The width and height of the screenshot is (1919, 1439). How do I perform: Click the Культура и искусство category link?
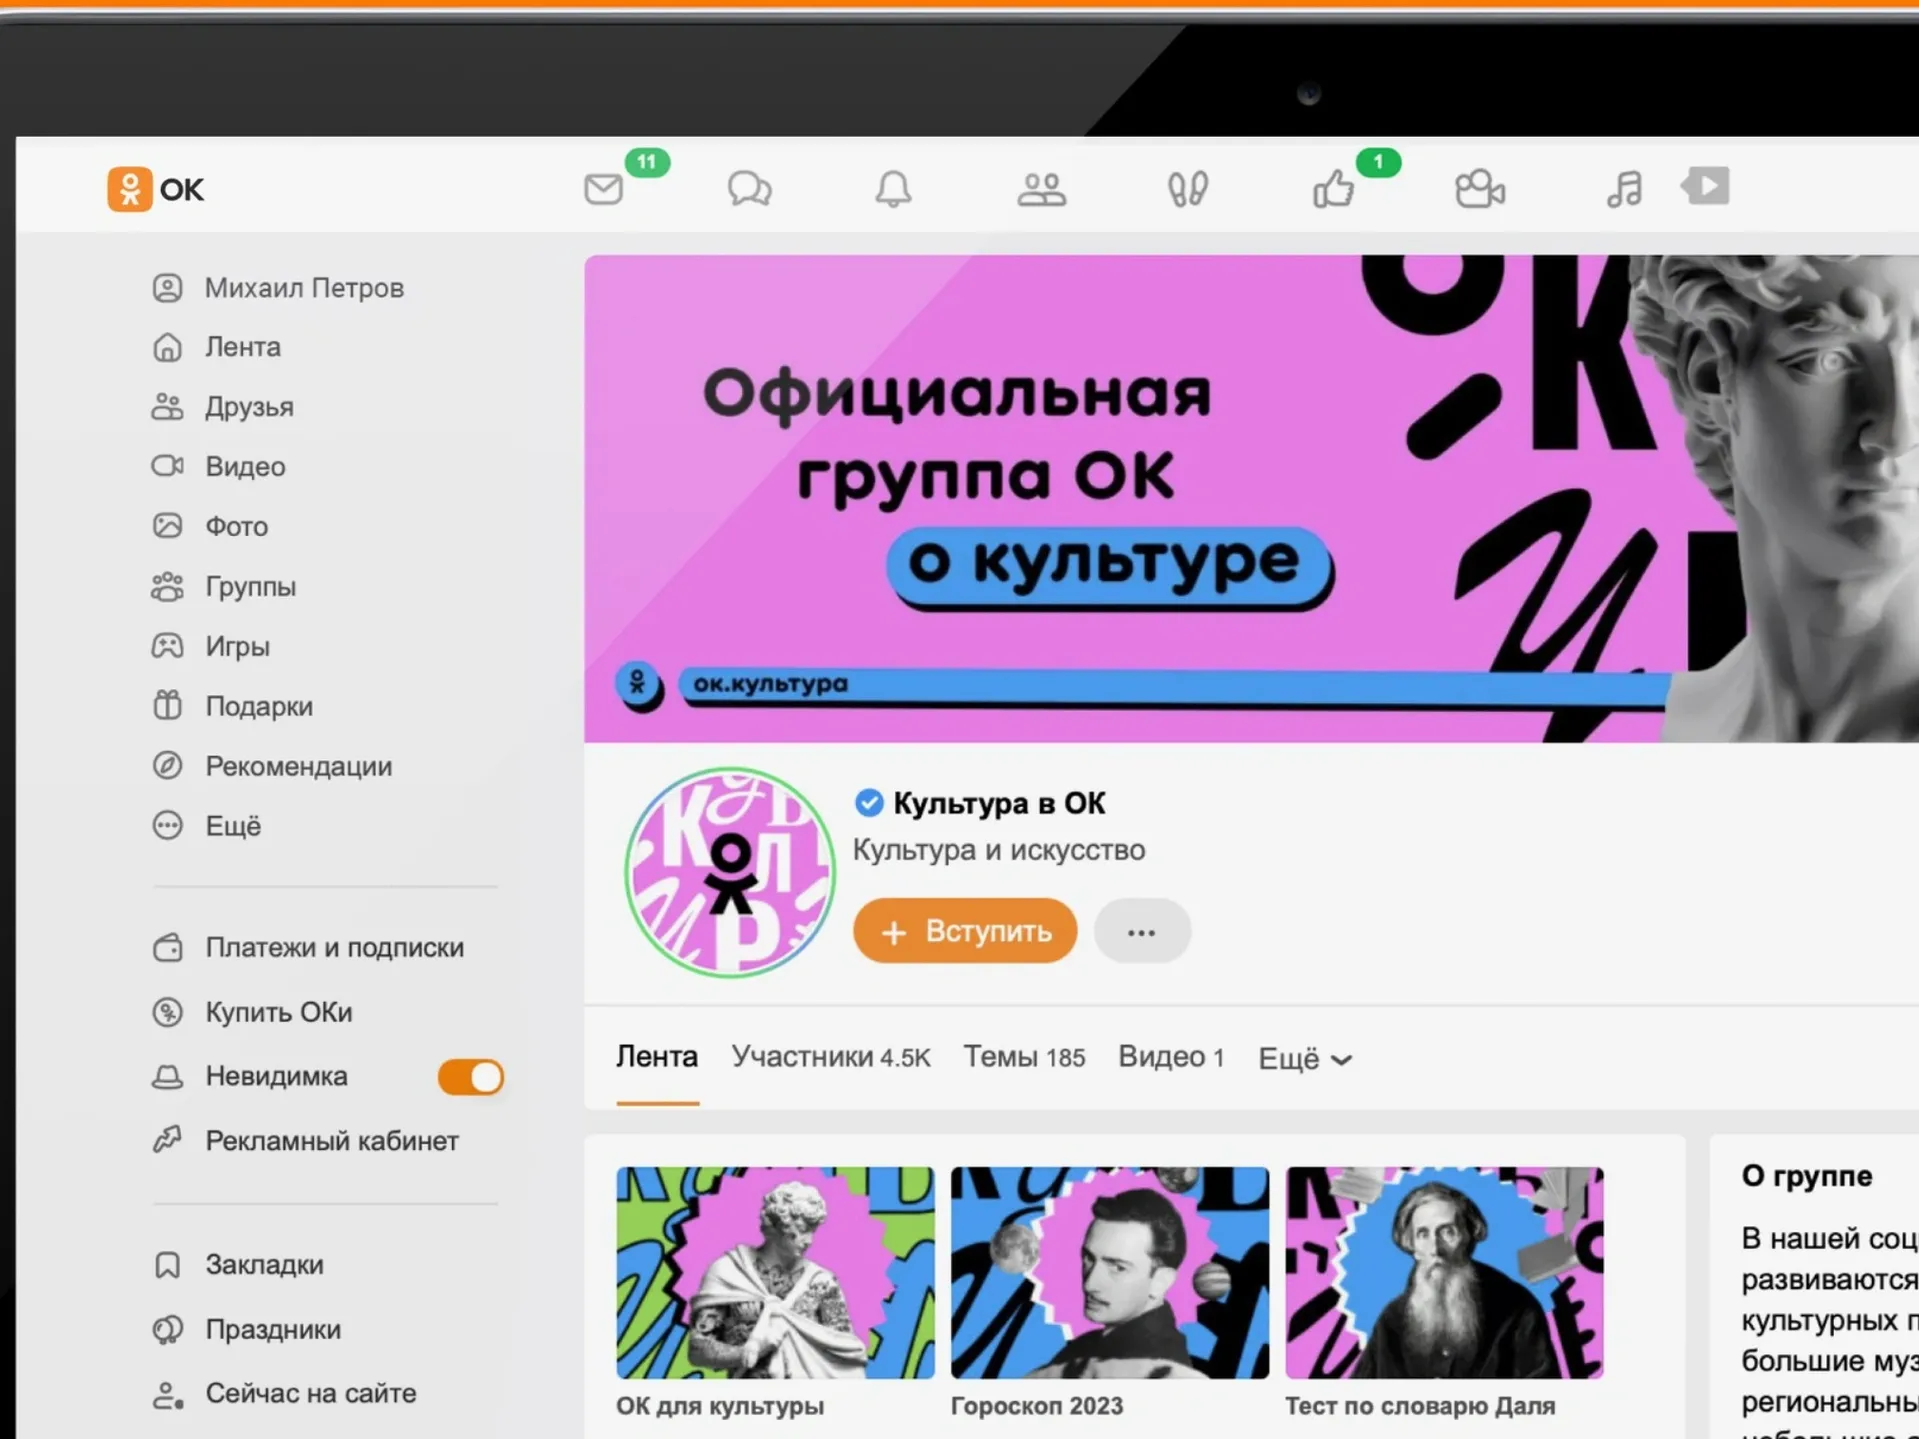(x=998, y=850)
